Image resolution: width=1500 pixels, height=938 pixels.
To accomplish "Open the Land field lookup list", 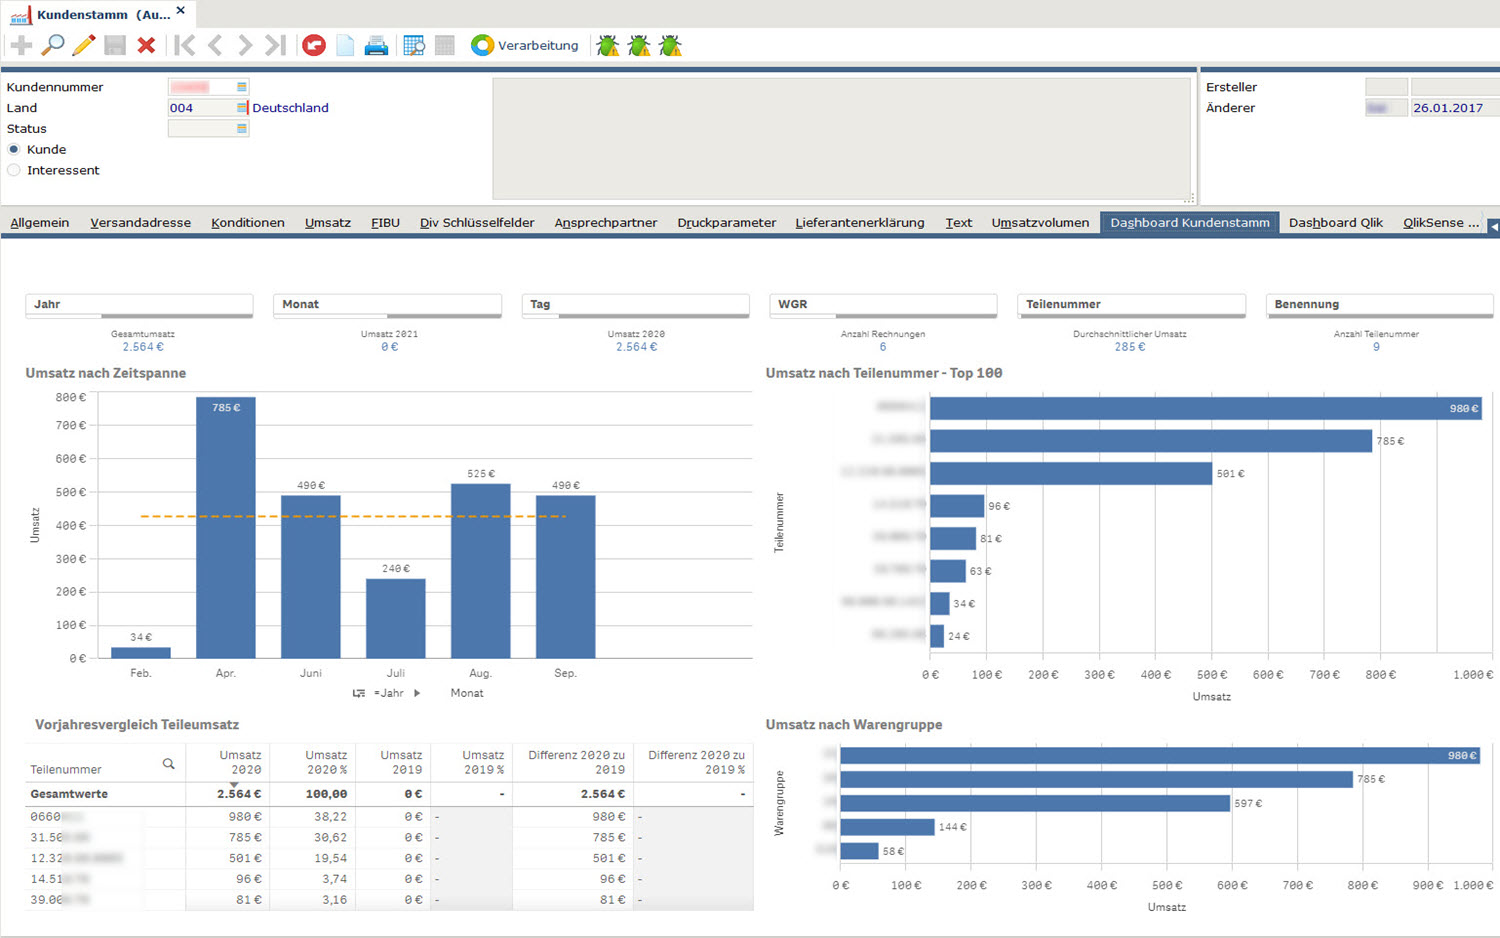I will coord(241,108).
